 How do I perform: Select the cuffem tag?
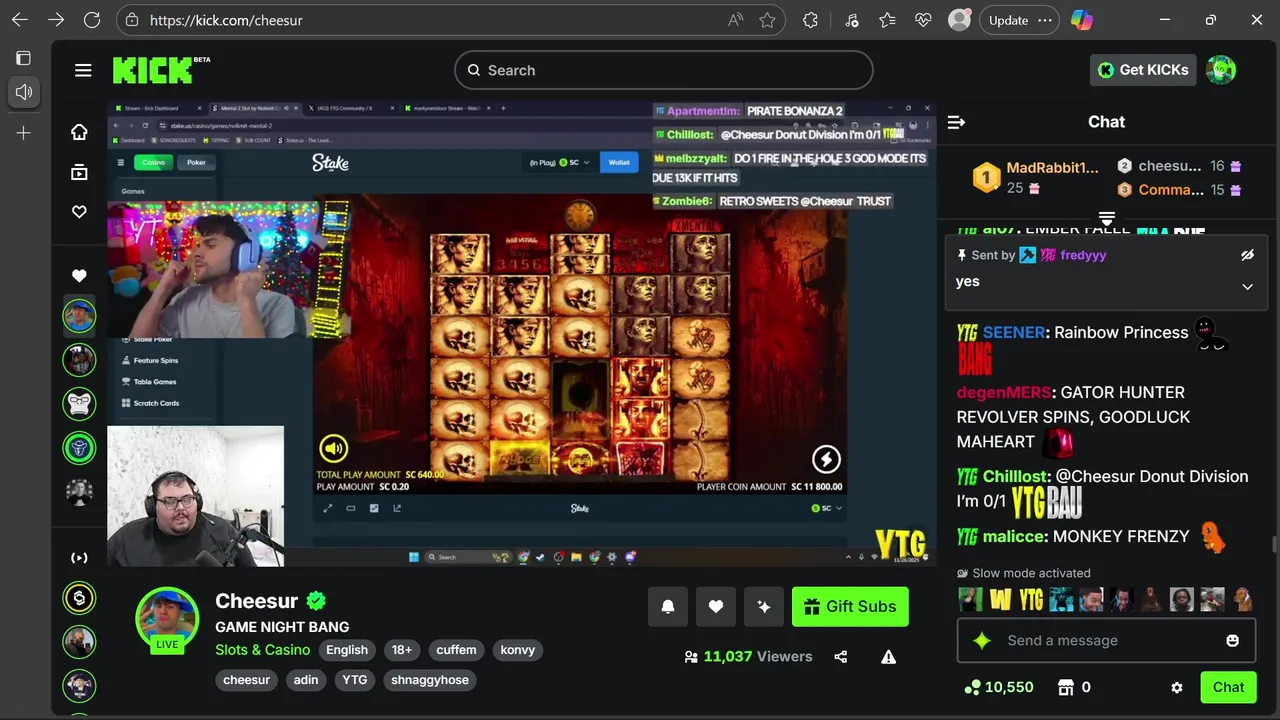click(456, 650)
